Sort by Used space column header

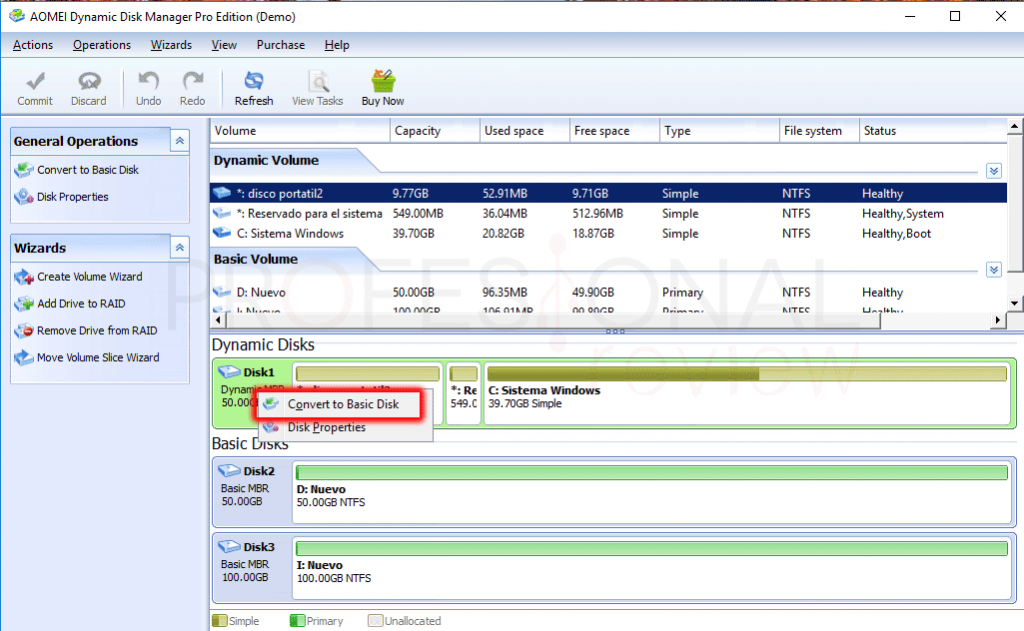525,131
